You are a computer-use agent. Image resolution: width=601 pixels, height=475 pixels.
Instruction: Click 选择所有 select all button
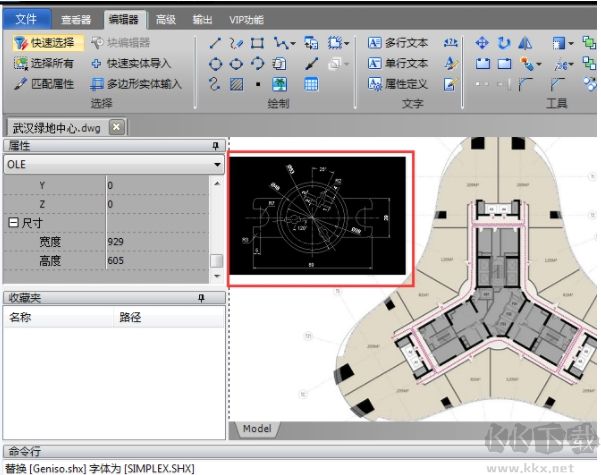coord(44,64)
